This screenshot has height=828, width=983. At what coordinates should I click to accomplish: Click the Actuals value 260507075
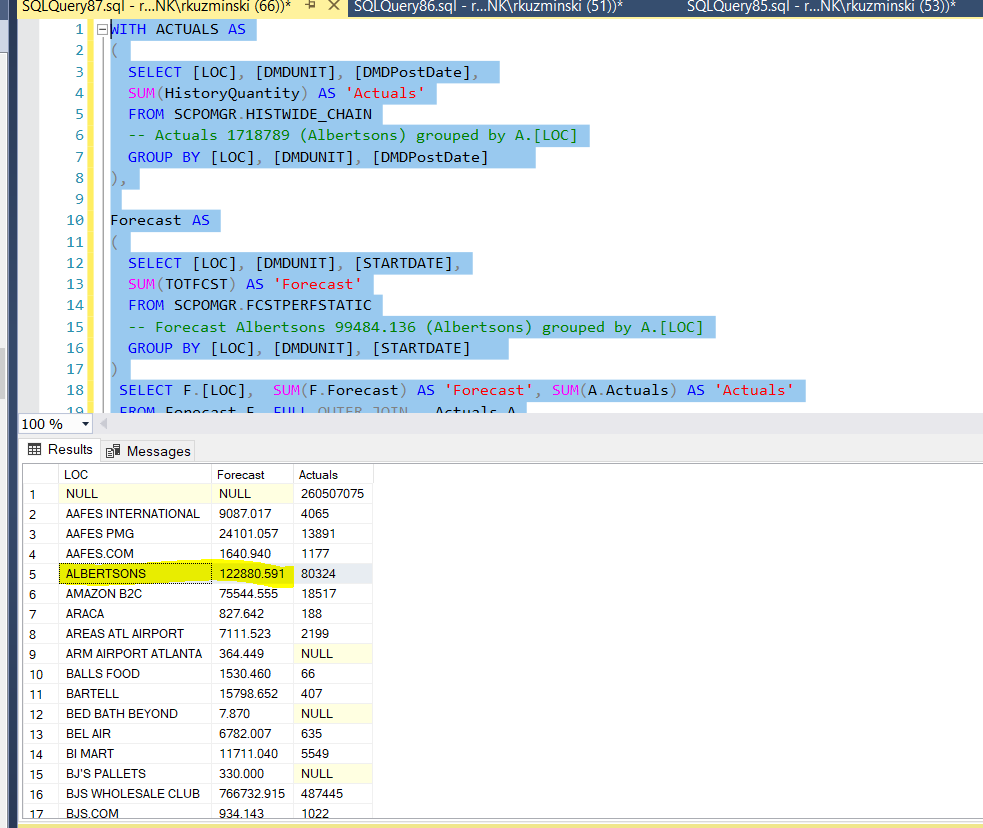point(332,494)
